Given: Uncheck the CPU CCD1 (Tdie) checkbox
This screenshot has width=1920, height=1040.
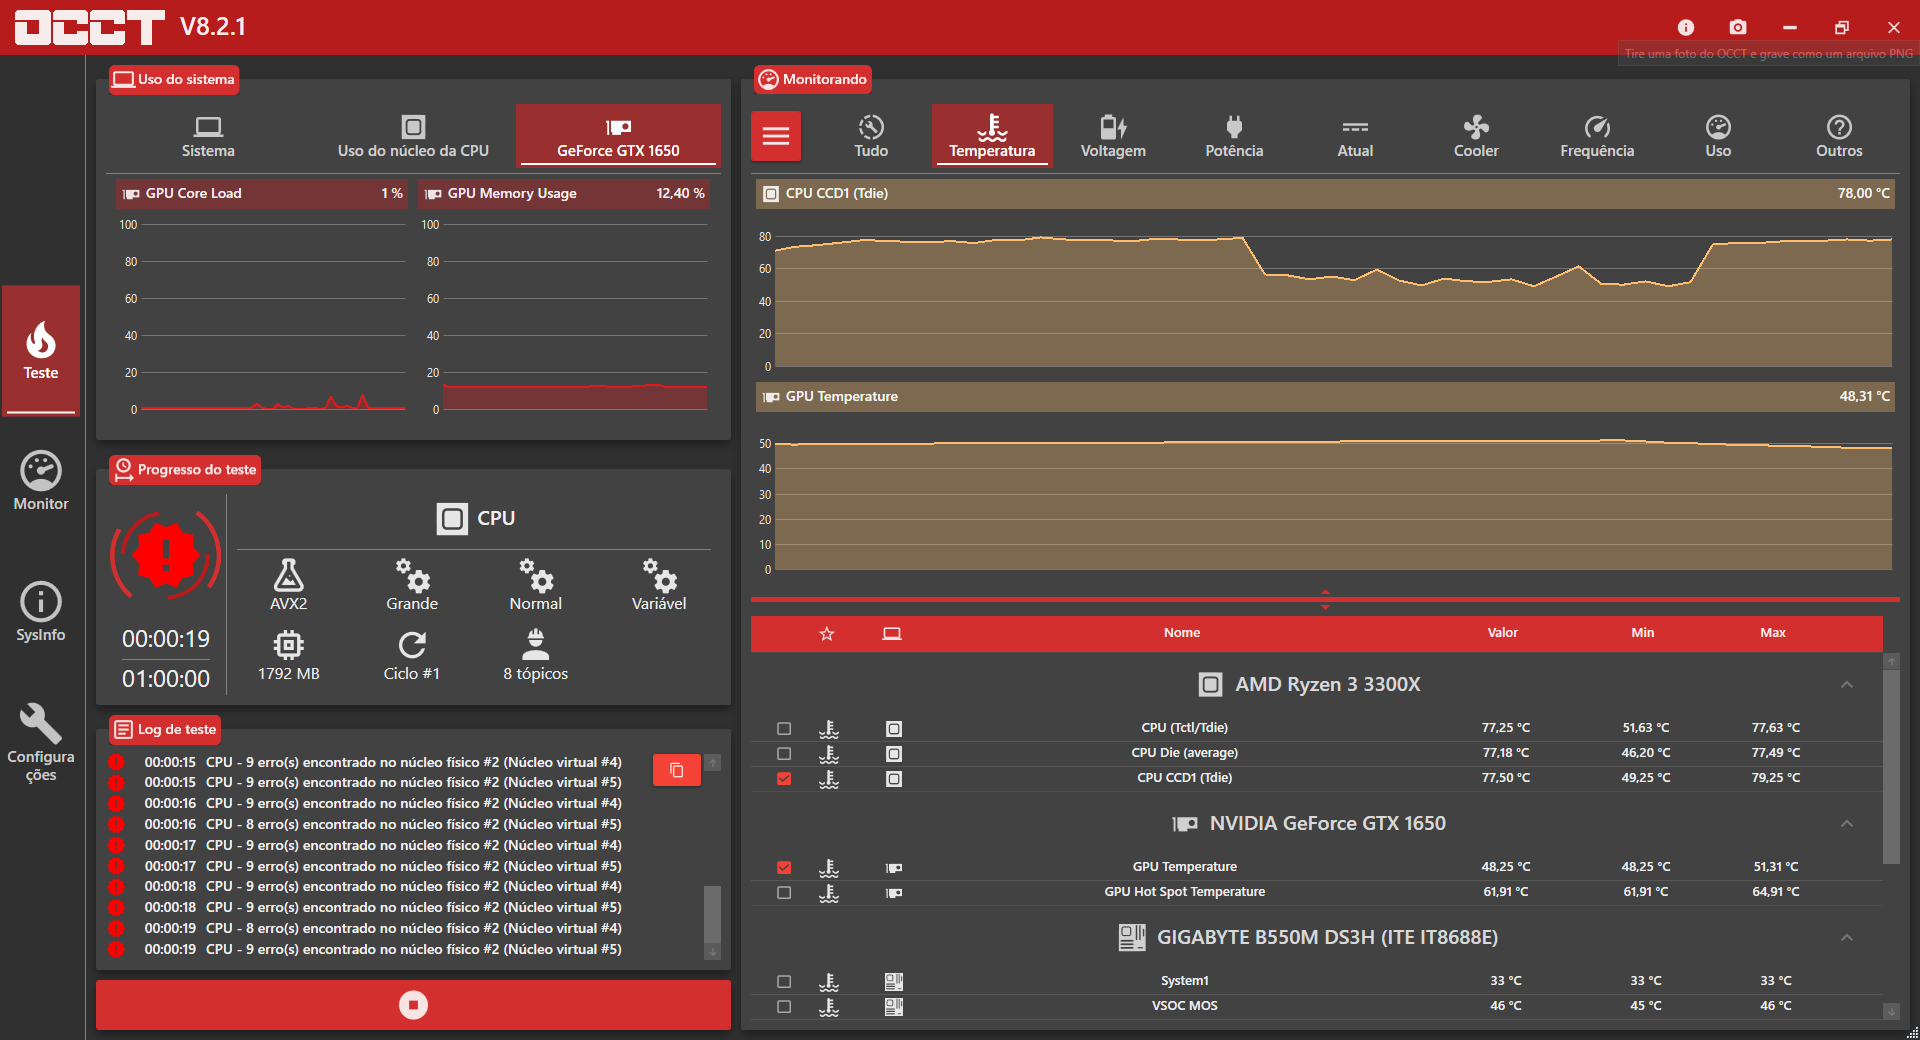Looking at the screenshot, I should point(784,779).
